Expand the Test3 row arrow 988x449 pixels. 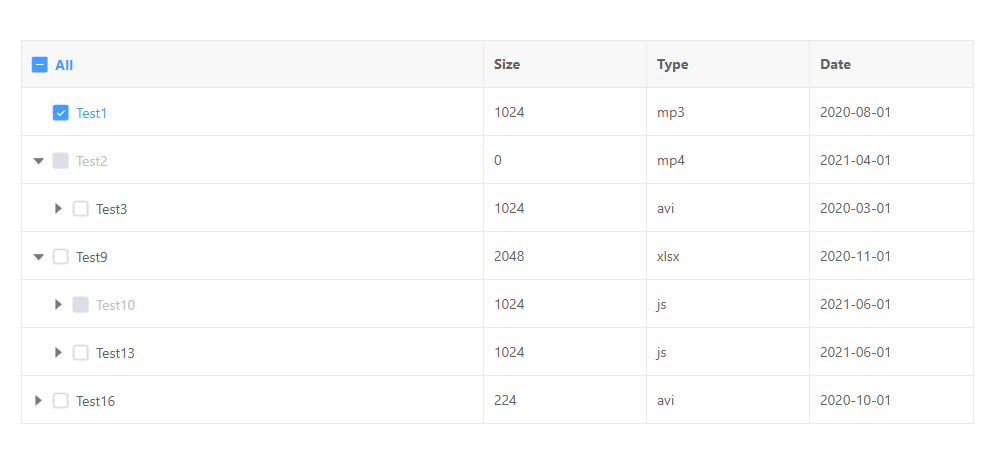click(x=59, y=209)
